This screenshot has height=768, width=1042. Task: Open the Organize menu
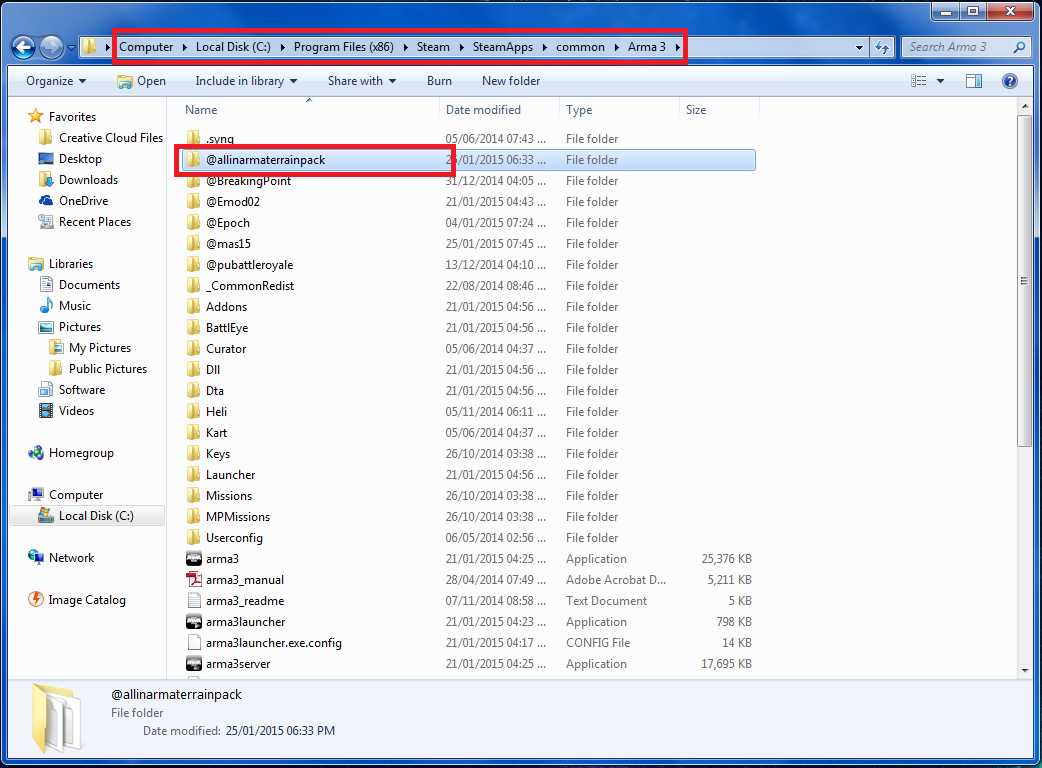coord(56,81)
